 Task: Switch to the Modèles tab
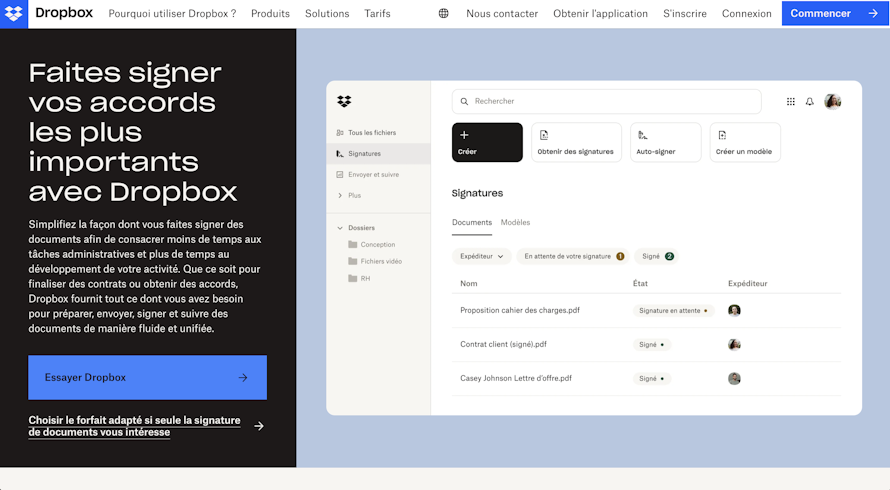(x=515, y=223)
